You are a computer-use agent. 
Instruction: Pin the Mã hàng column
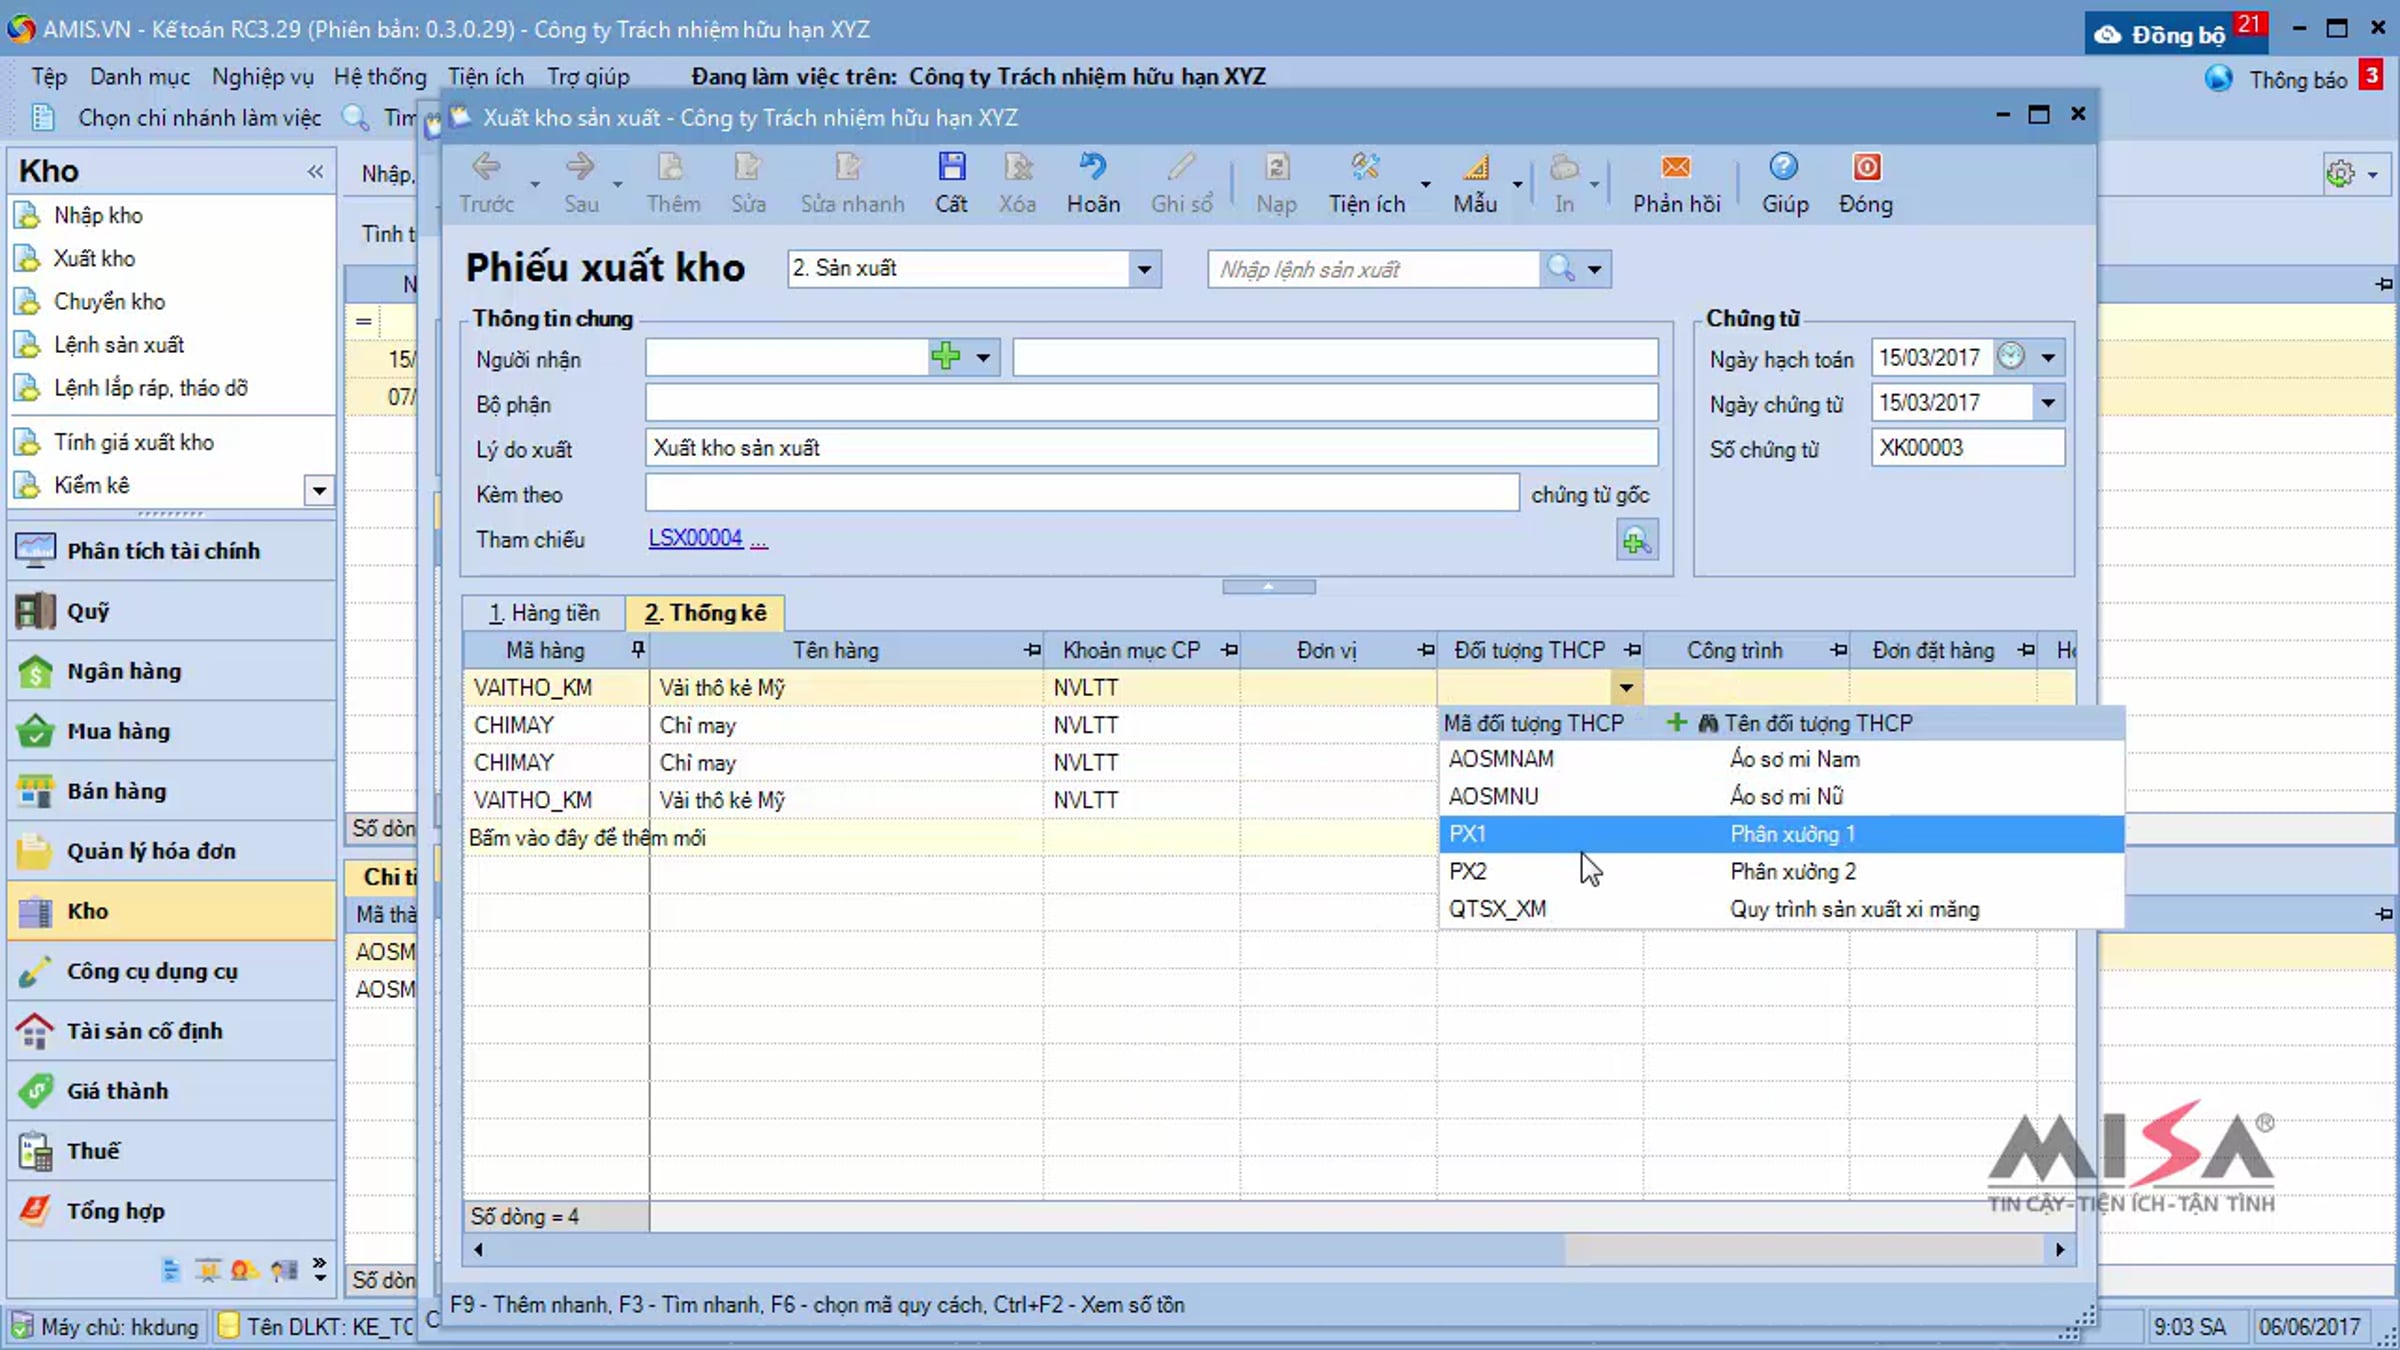(x=637, y=650)
